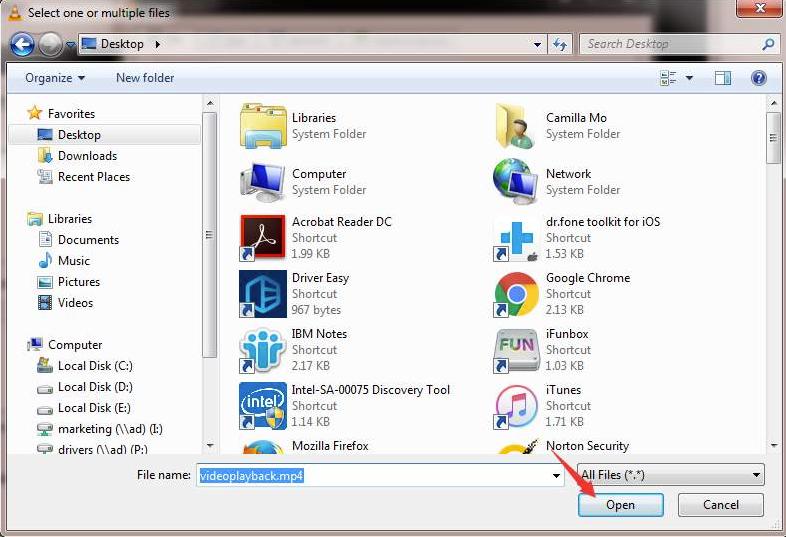Screen dimensions: 786x537
Task: Toggle the preview pane icon
Action: tap(722, 78)
